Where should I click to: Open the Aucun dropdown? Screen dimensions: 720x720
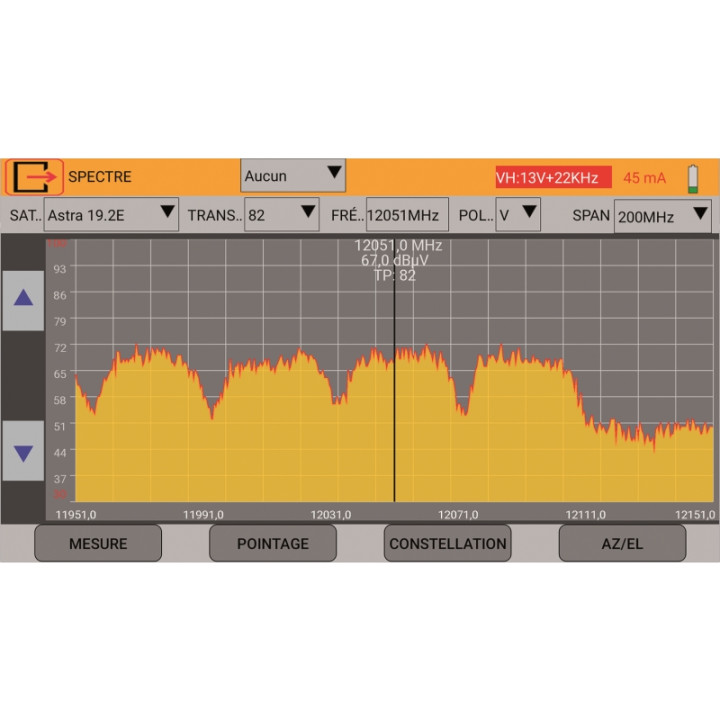[x=293, y=176]
